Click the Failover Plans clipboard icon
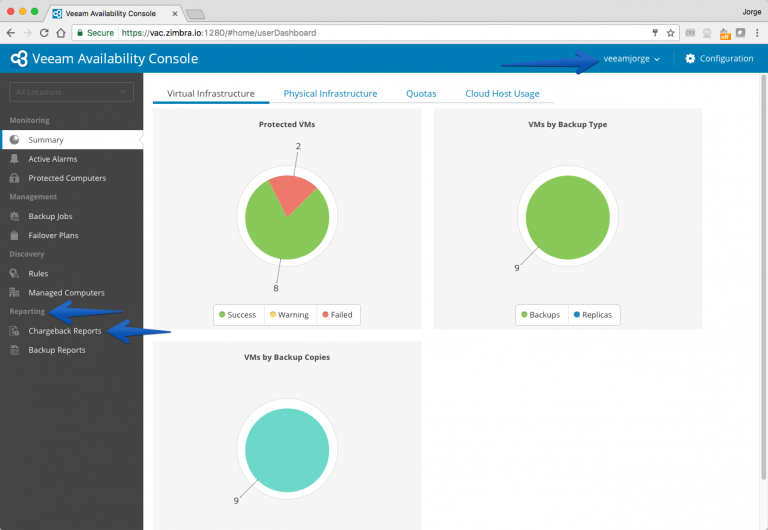768x530 pixels. click(15, 235)
